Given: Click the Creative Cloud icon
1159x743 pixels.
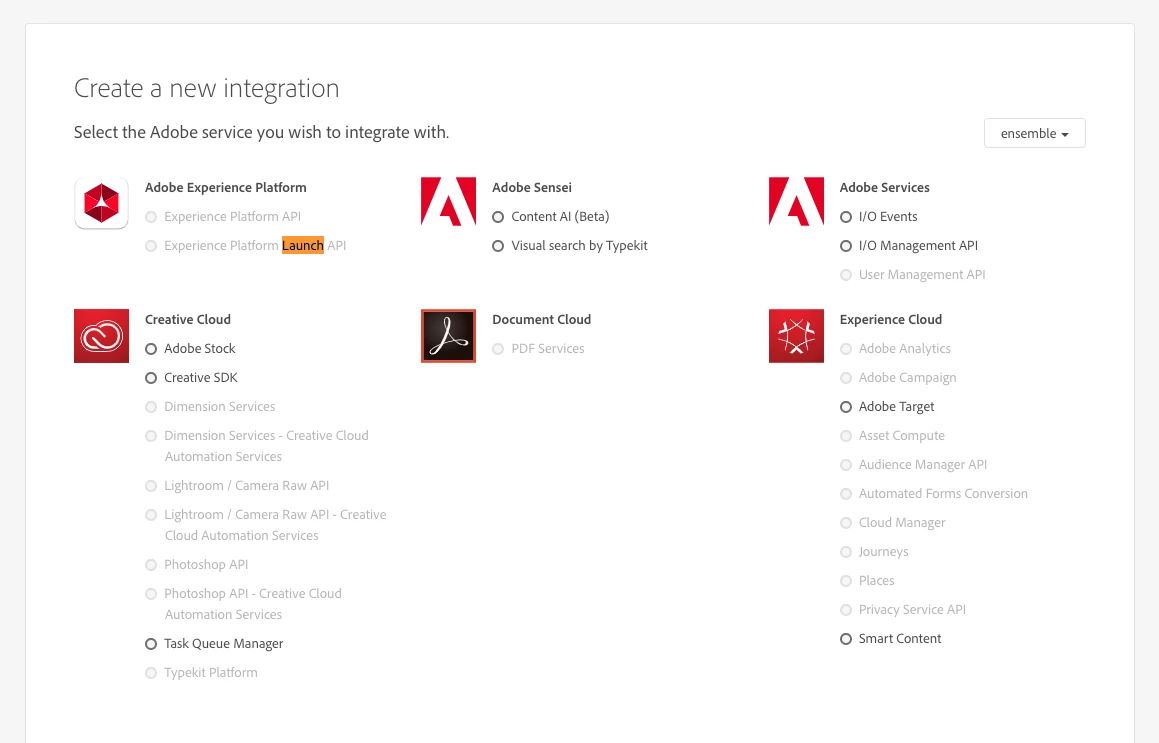Looking at the screenshot, I should [101, 336].
